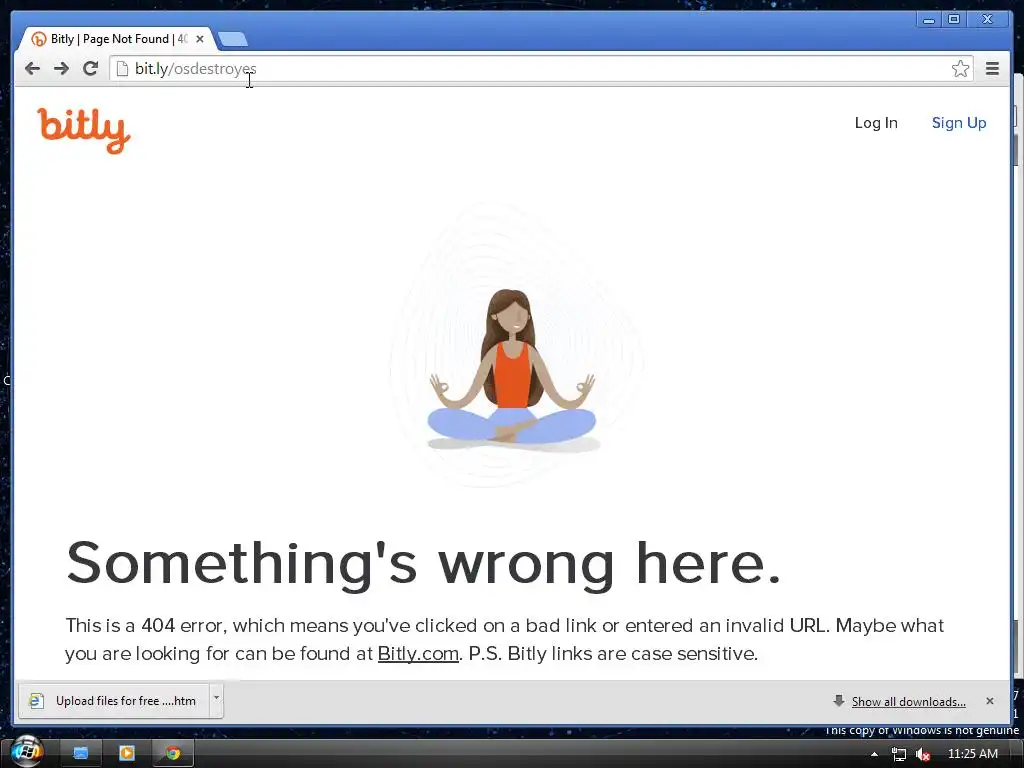Open the Sign Up page

959,123
